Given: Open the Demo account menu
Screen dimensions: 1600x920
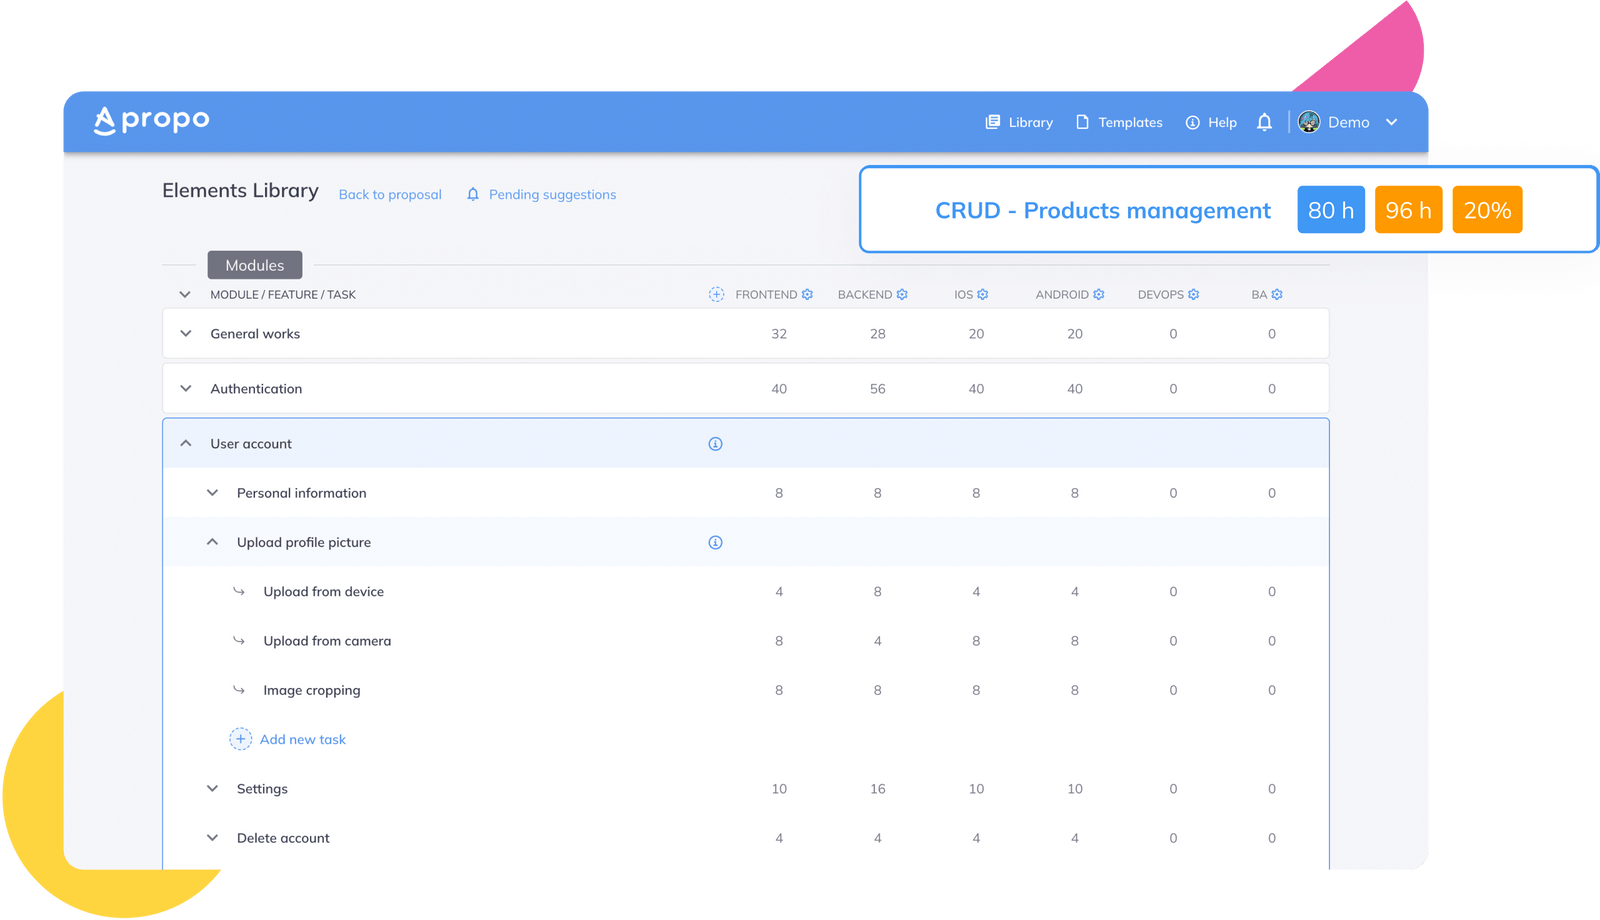Looking at the screenshot, I should [1348, 122].
